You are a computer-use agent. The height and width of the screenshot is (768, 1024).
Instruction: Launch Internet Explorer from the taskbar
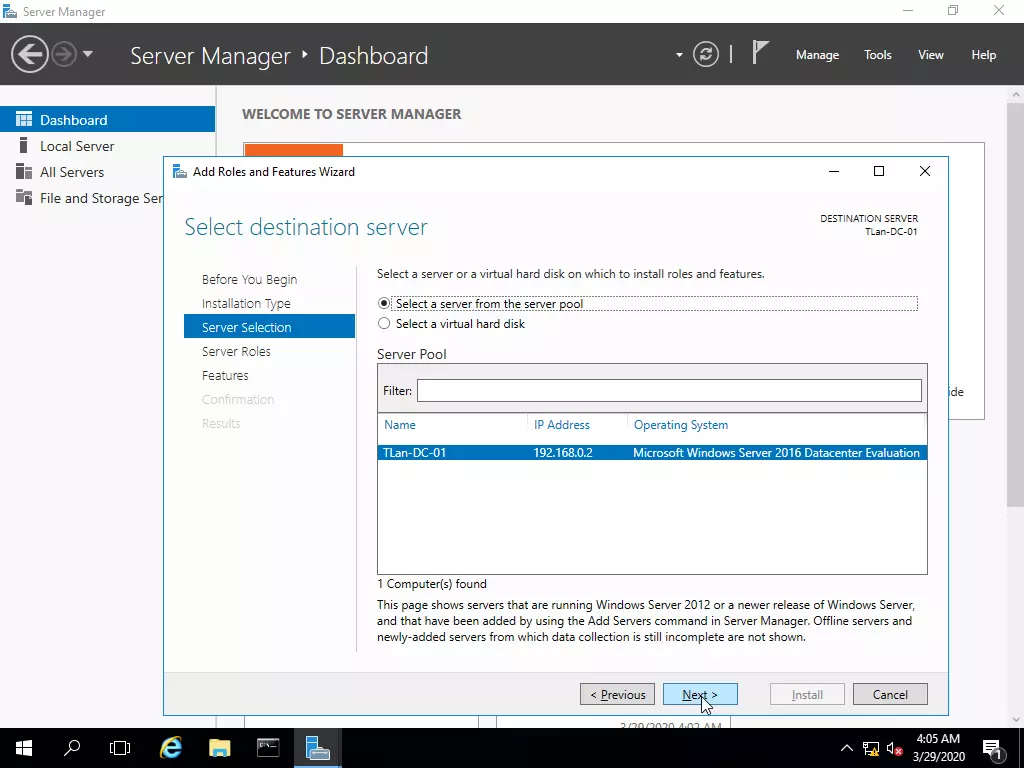[171, 748]
